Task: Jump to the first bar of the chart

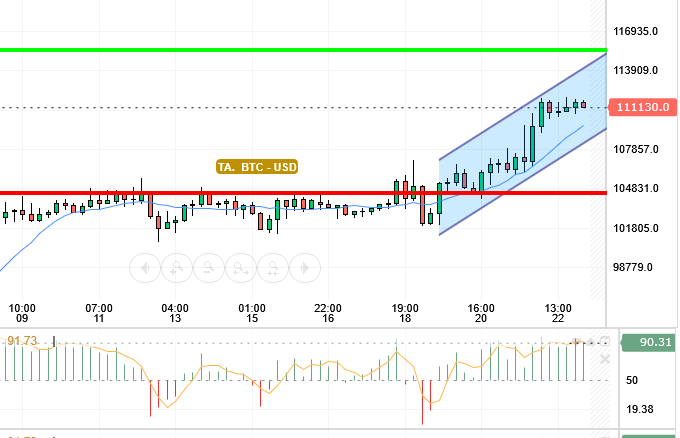Action: tap(145, 268)
